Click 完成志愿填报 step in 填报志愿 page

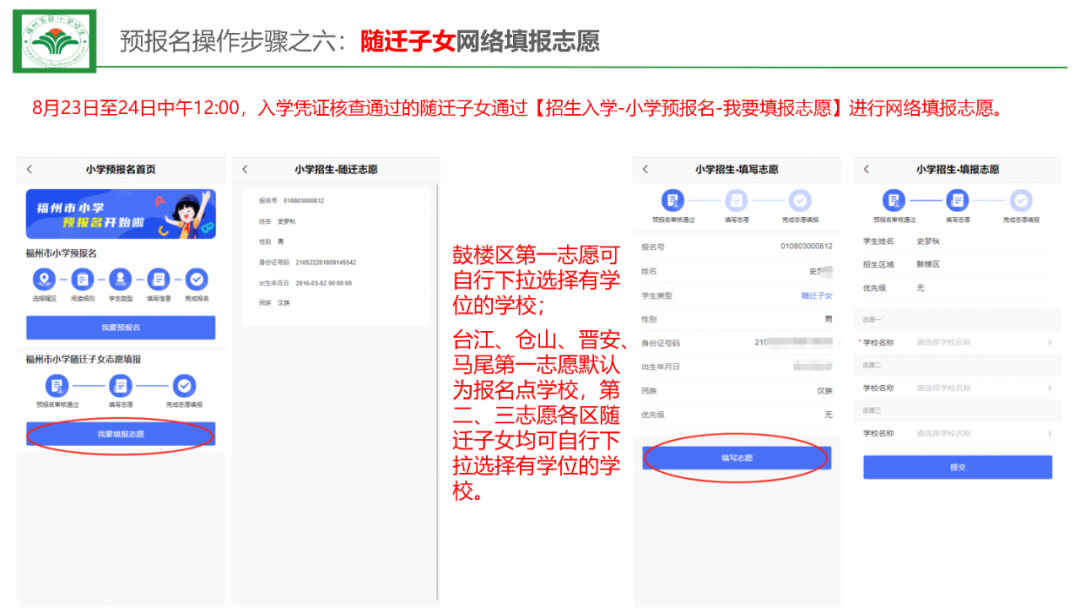(x=1020, y=200)
